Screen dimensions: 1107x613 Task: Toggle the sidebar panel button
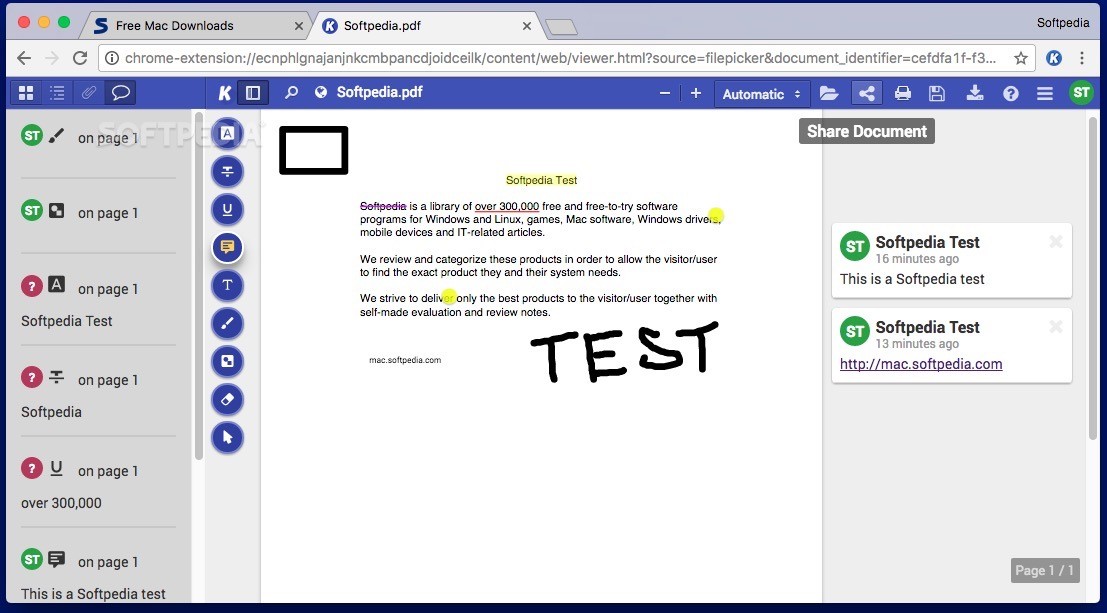coord(253,93)
